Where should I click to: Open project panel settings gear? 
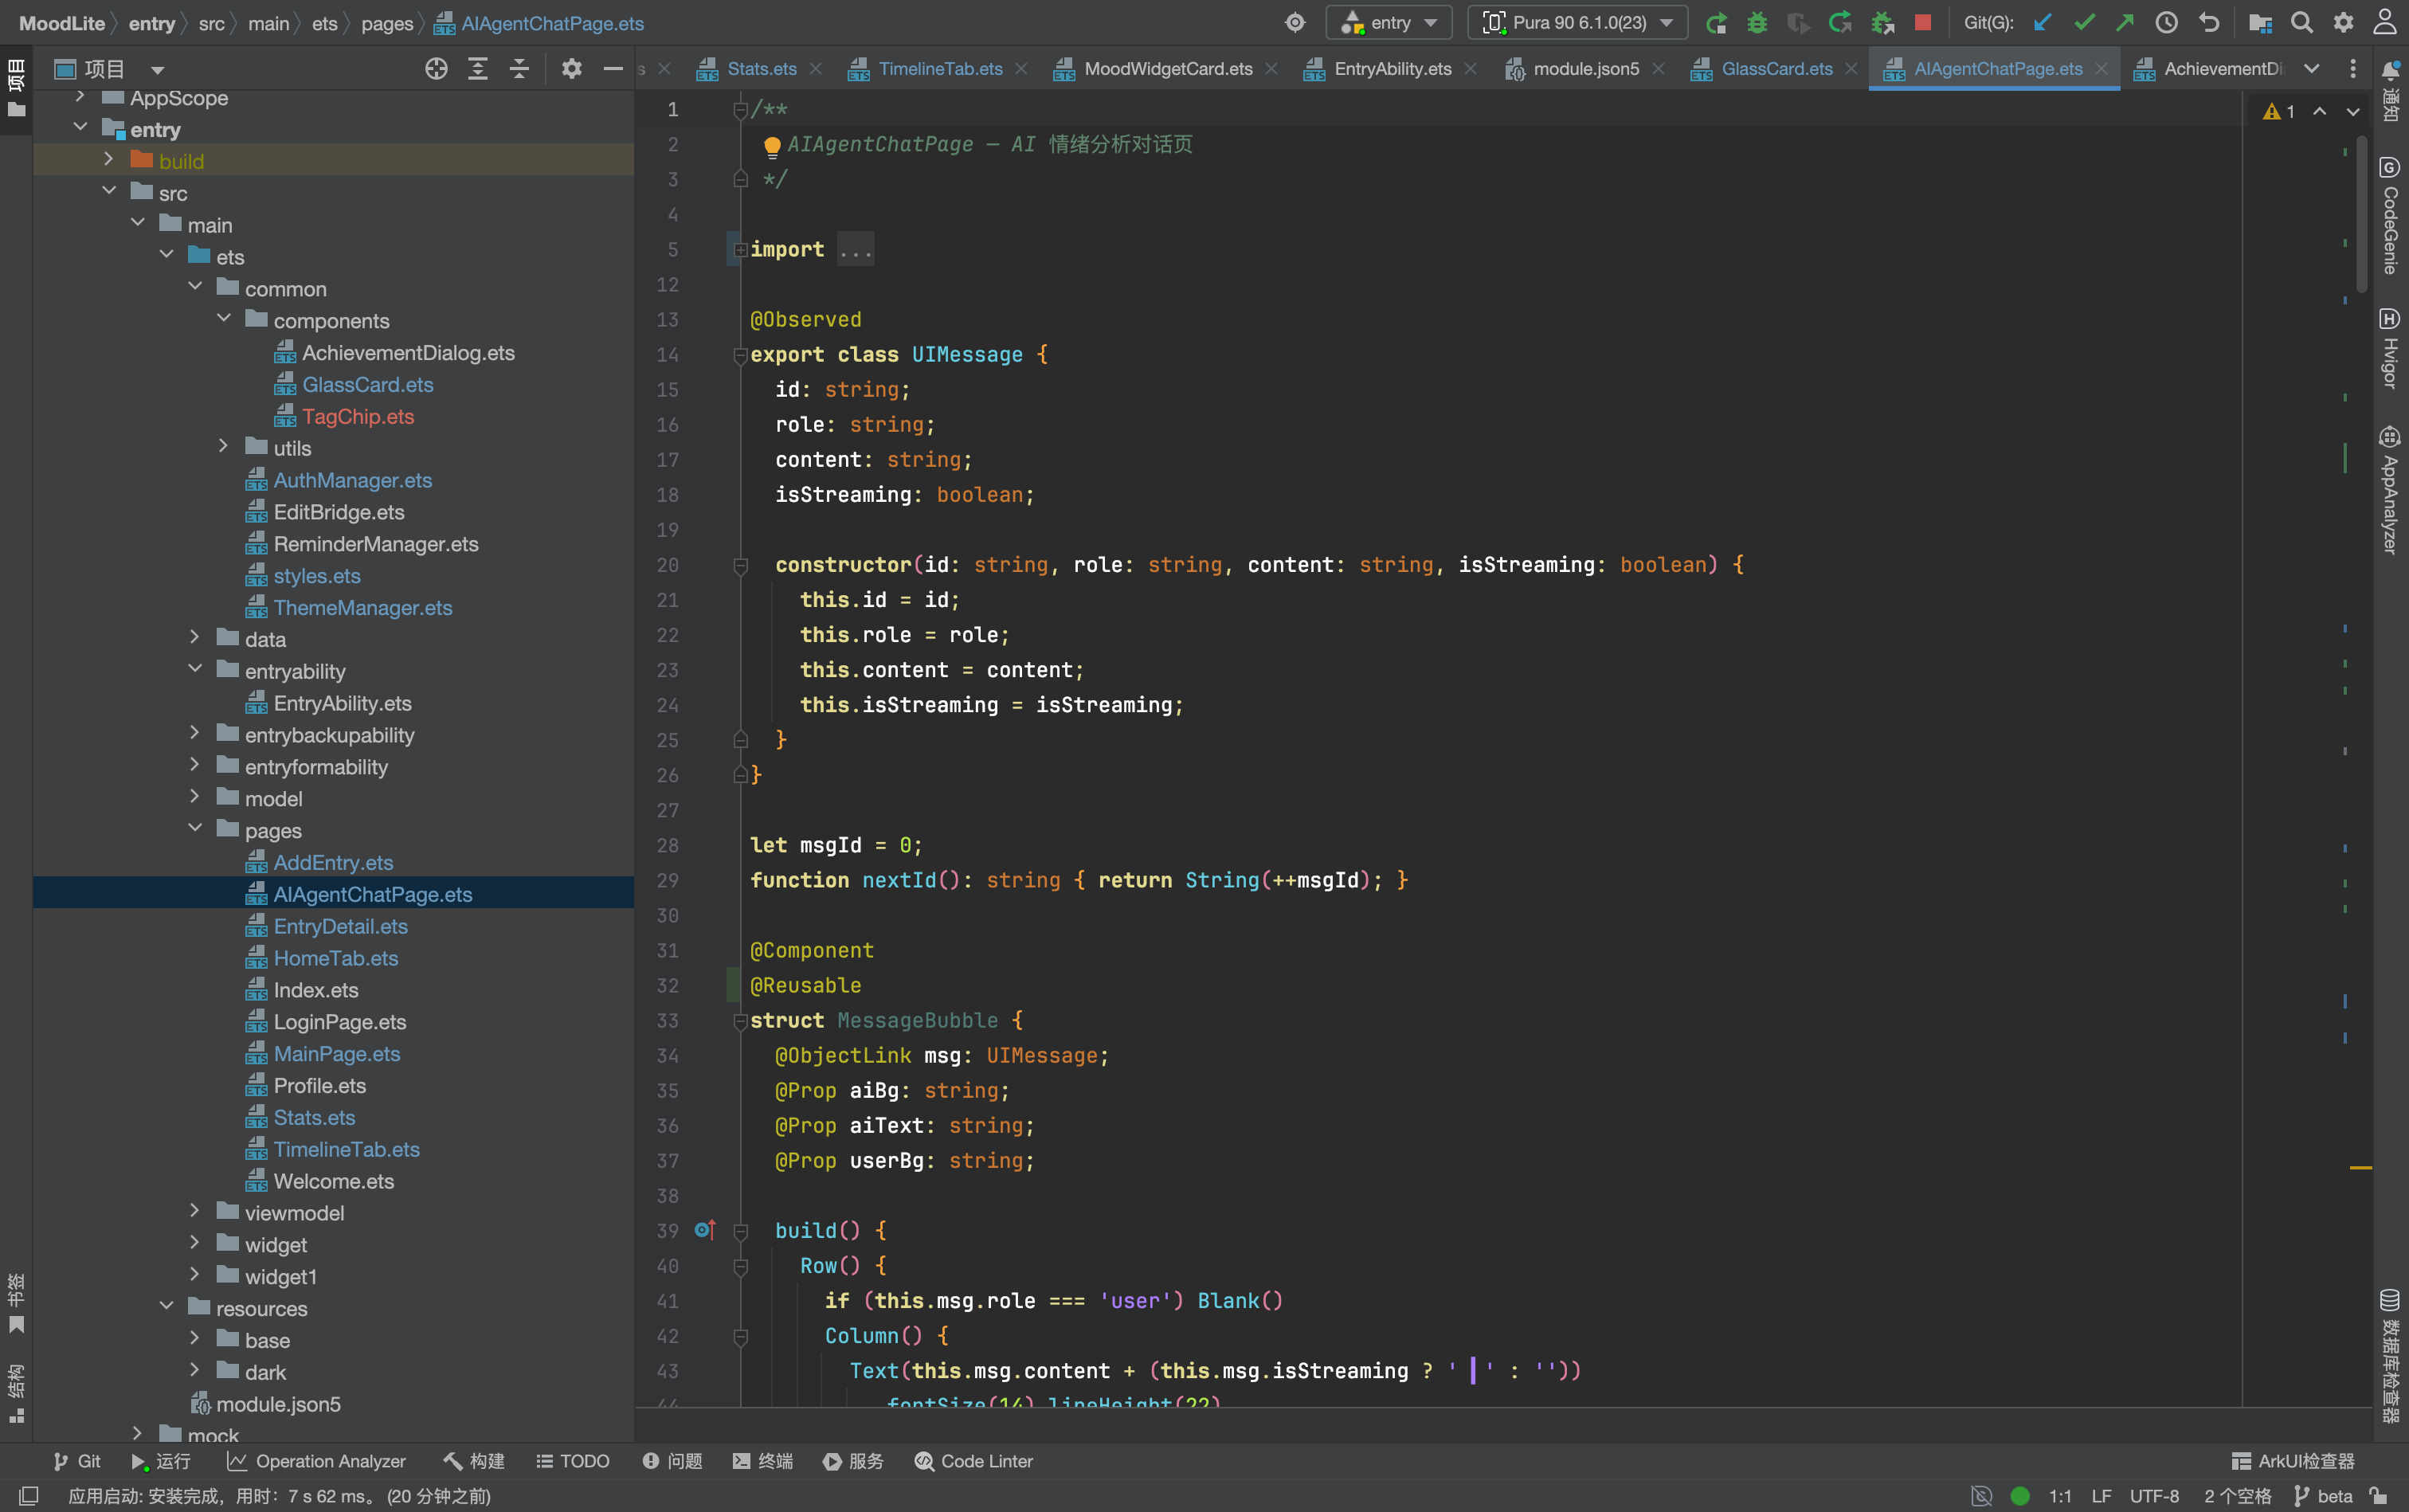(571, 68)
